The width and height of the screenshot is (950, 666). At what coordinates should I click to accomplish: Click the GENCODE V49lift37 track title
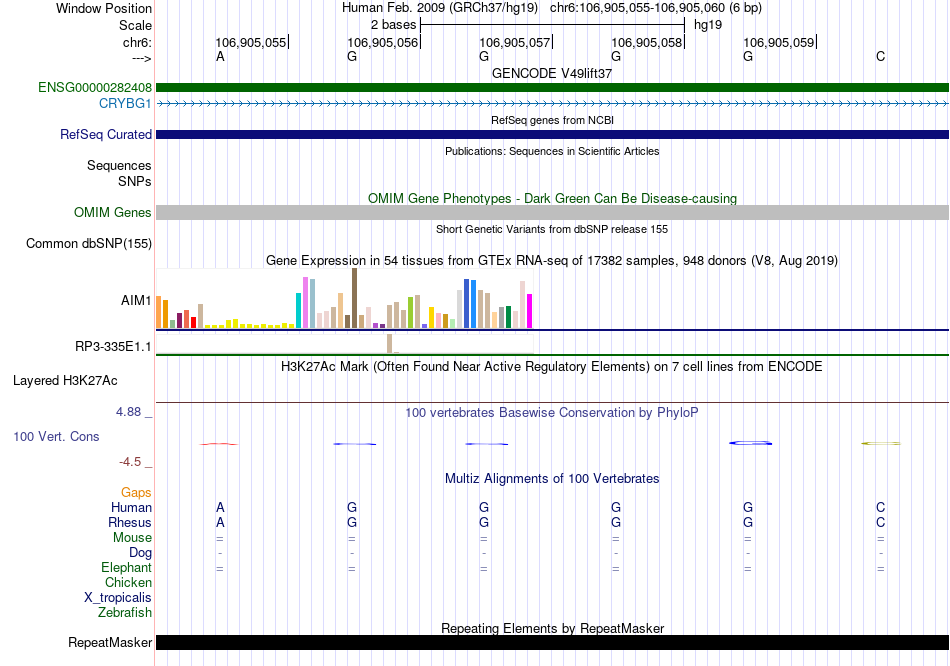[x=552, y=73]
